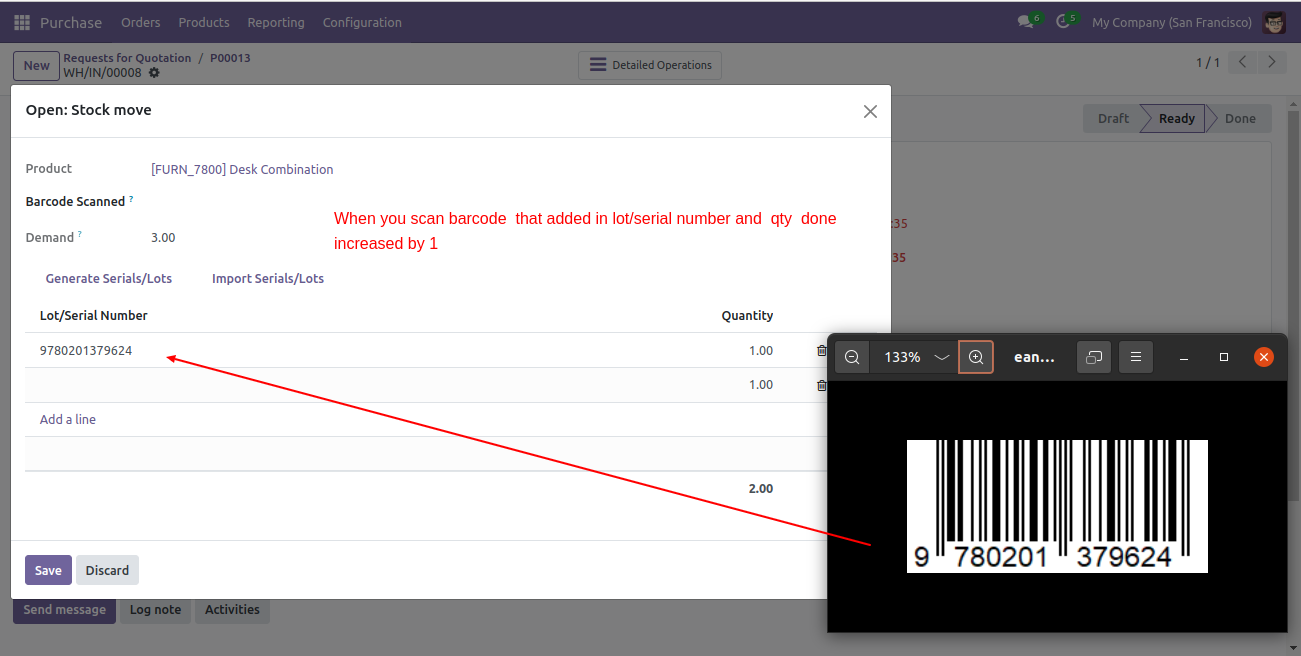
Task: Go to the Purchase app home
Action: 71,22
